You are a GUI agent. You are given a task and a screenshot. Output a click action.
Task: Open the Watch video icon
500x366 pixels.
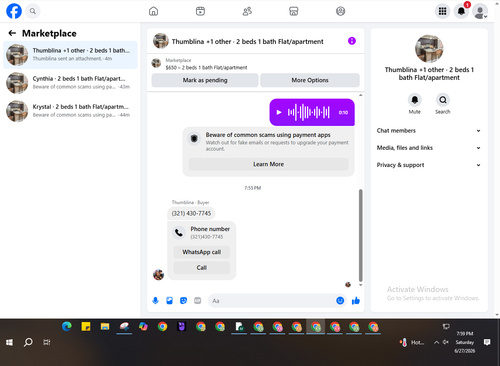click(200, 11)
